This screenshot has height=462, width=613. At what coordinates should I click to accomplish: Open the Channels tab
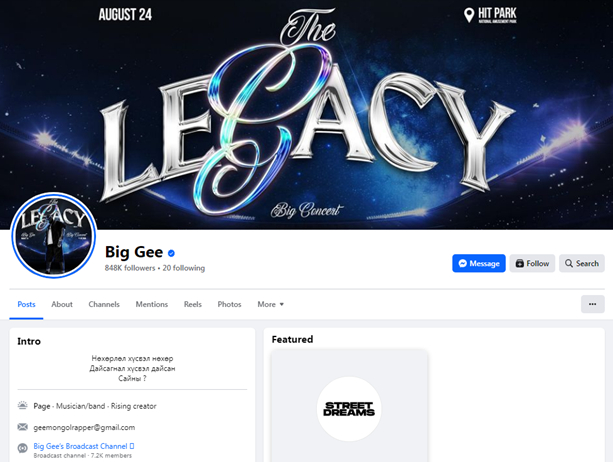click(104, 304)
